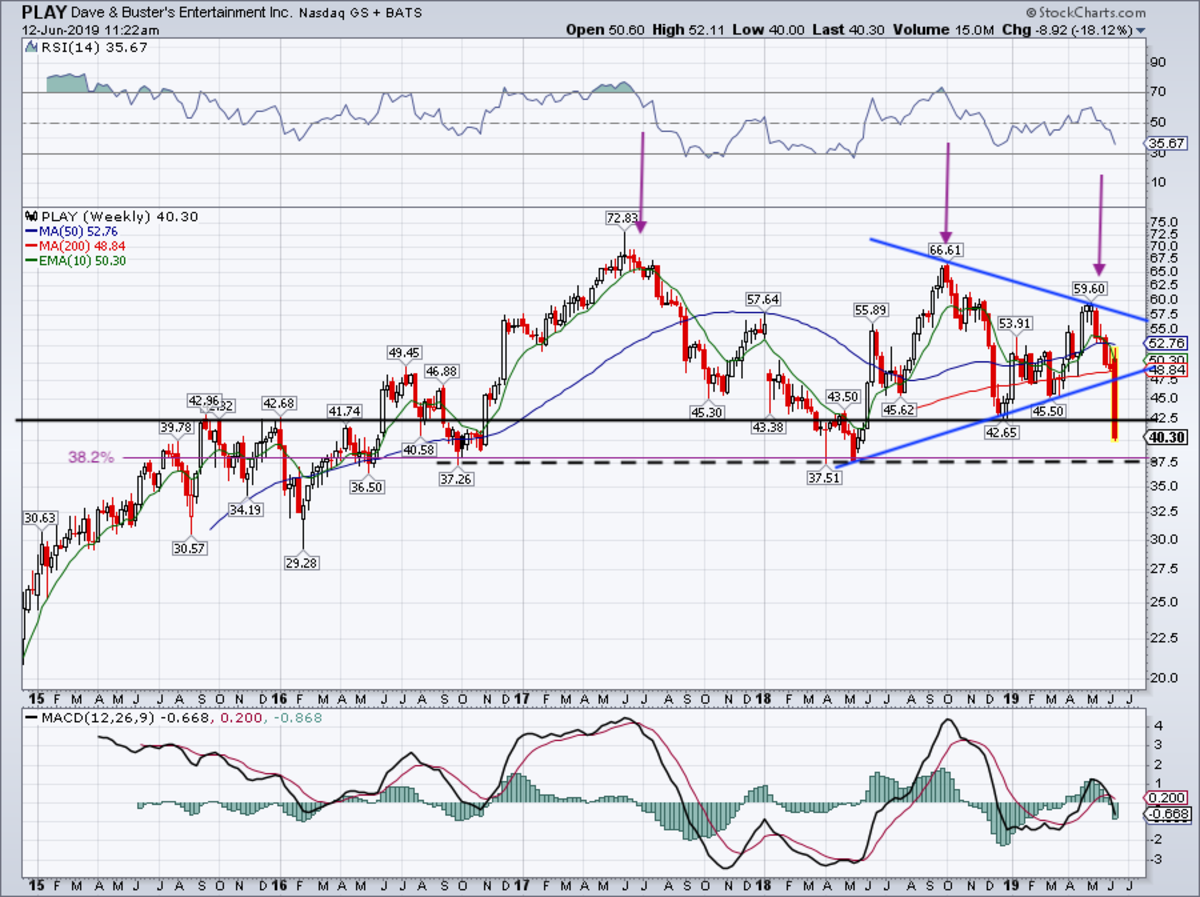1200x897 pixels.
Task: Click the blue dropdown arrow after Chg value
Action: click(1141, 30)
